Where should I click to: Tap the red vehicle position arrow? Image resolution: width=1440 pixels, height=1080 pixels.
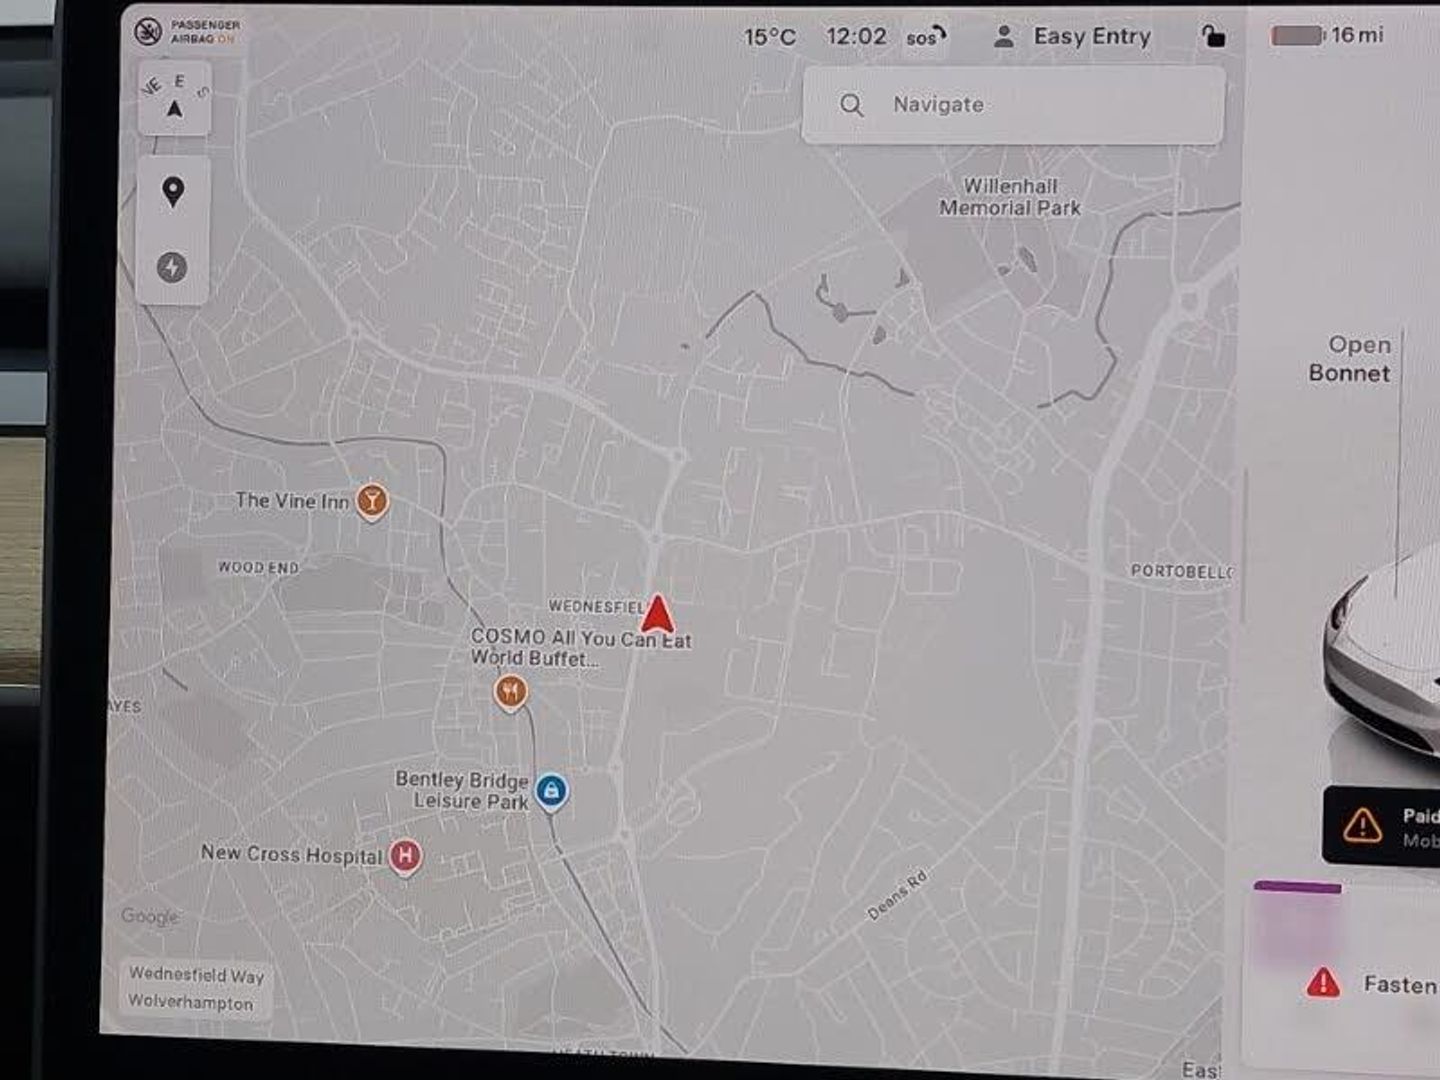coord(658,614)
